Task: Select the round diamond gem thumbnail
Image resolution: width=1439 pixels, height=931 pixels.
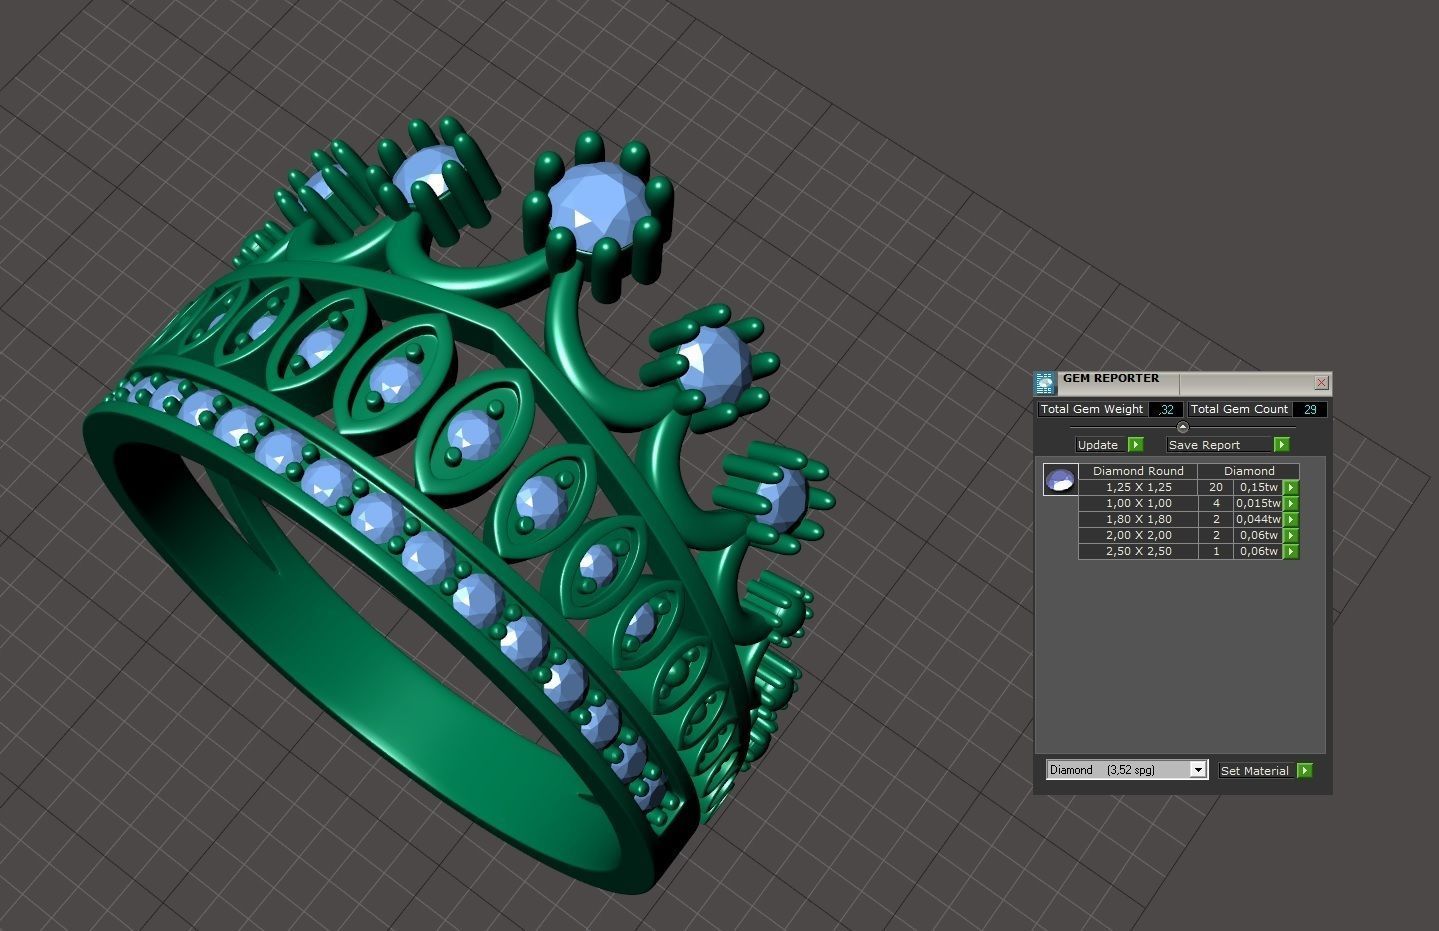Action: coord(1060,480)
